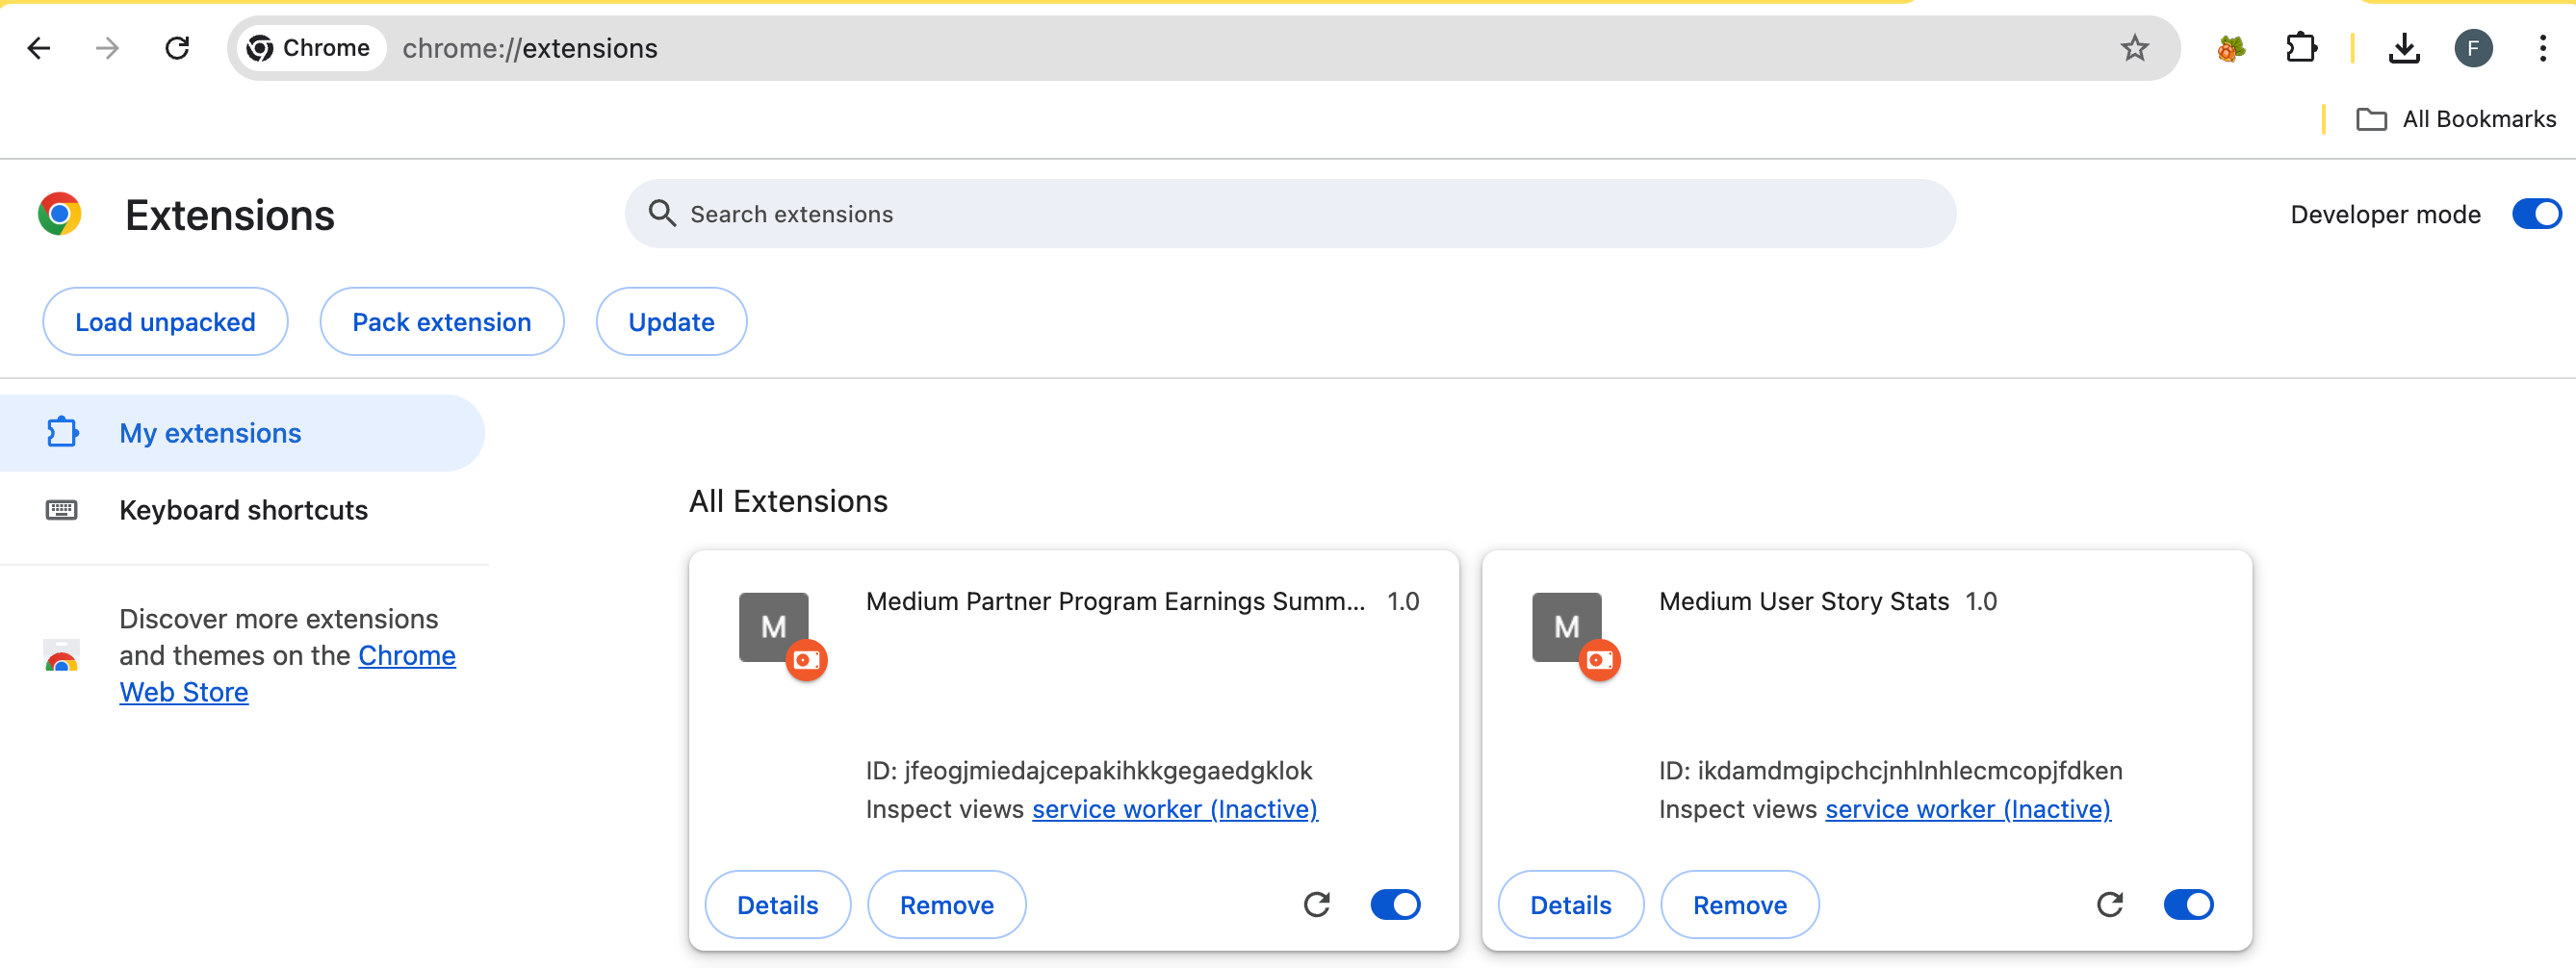Open Details for Medium User Story Stats
Screen dimensions: 2576x968
tap(1570, 904)
